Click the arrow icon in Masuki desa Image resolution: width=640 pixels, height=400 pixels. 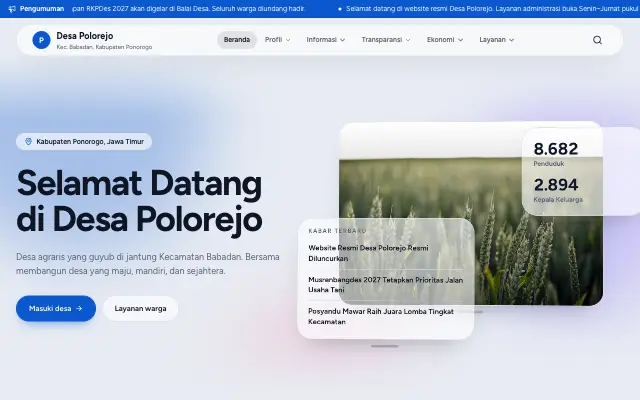point(79,309)
